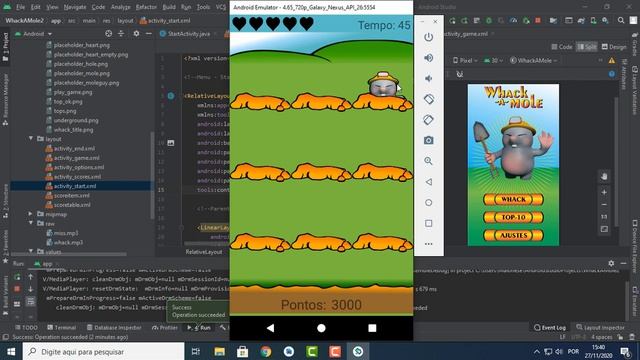Tap the bottom-left mole hole
This screenshot has width=640, height=360.
point(260,242)
